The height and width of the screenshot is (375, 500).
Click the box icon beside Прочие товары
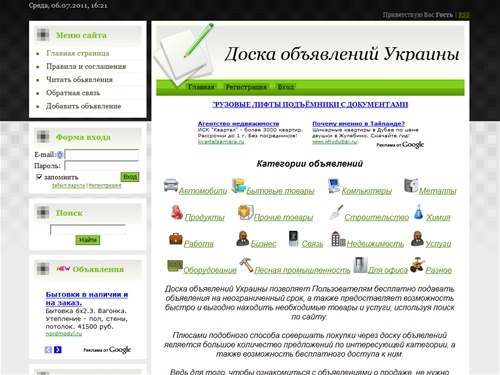point(246,212)
